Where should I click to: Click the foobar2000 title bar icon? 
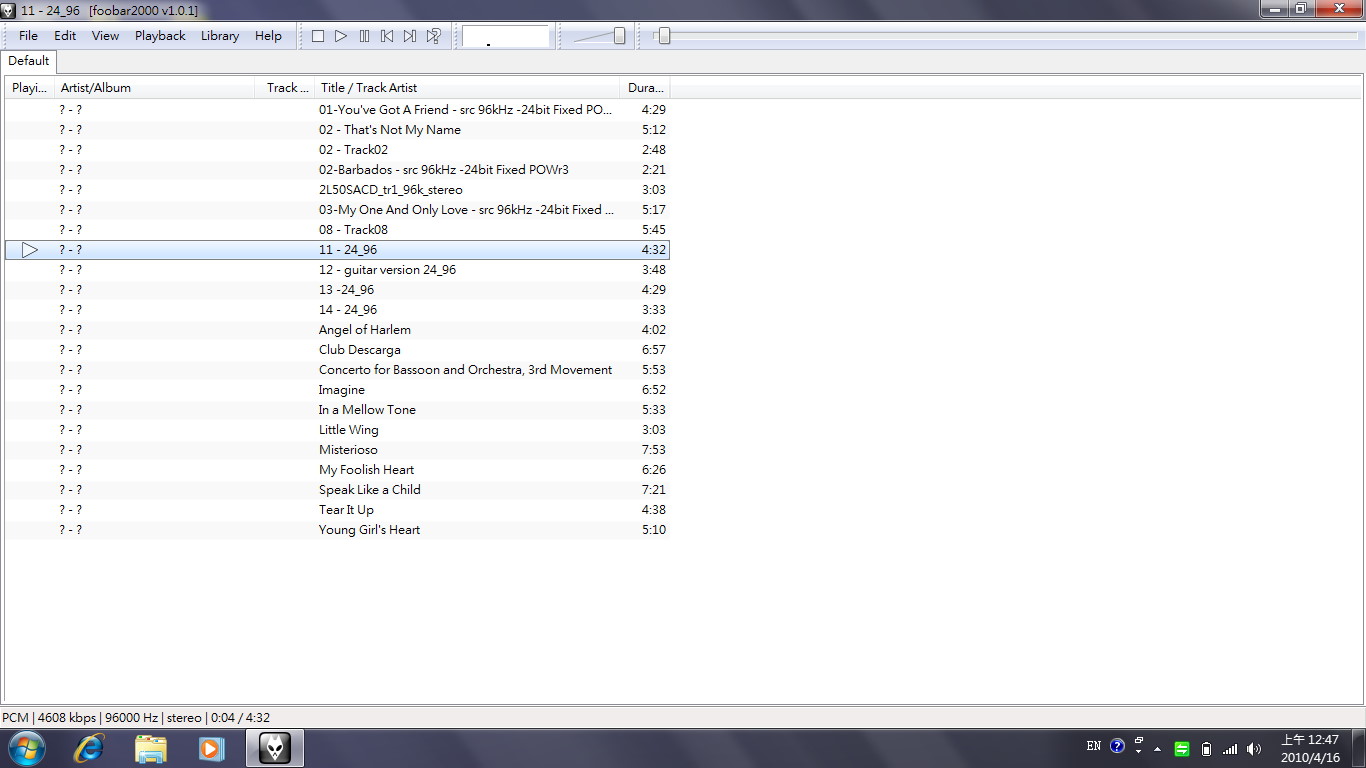pos(8,10)
